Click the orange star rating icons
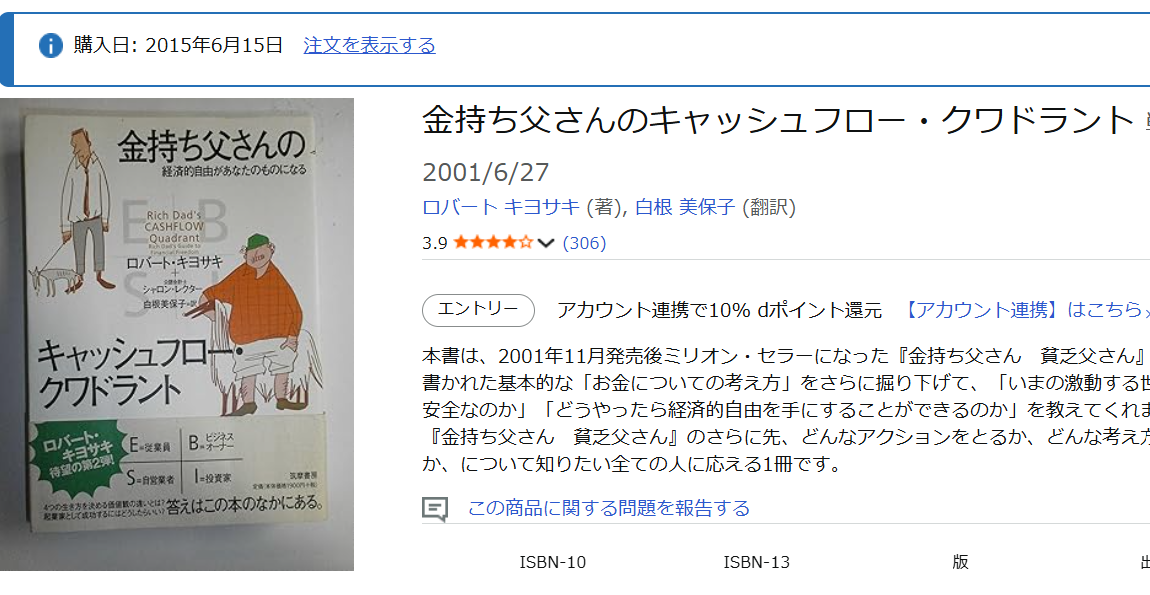1150x595 pixels. point(494,243)
